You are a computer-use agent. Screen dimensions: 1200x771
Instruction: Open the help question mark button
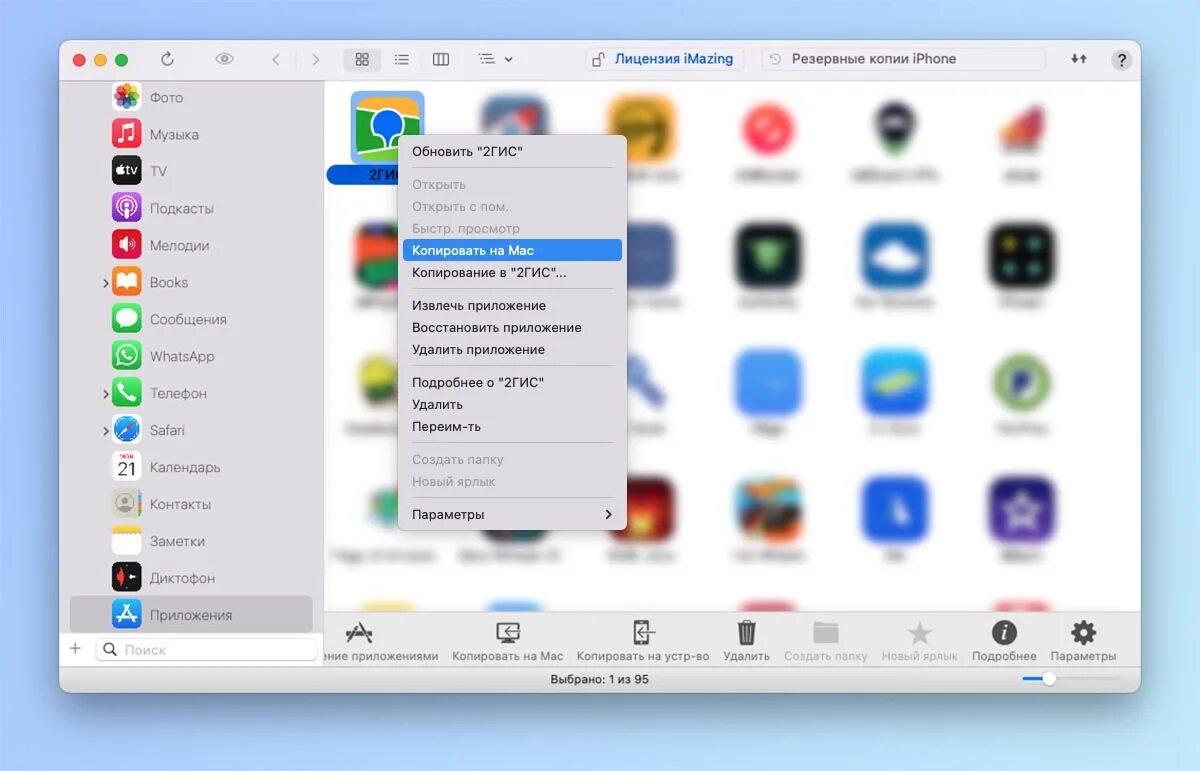[x=1121, y=60]
